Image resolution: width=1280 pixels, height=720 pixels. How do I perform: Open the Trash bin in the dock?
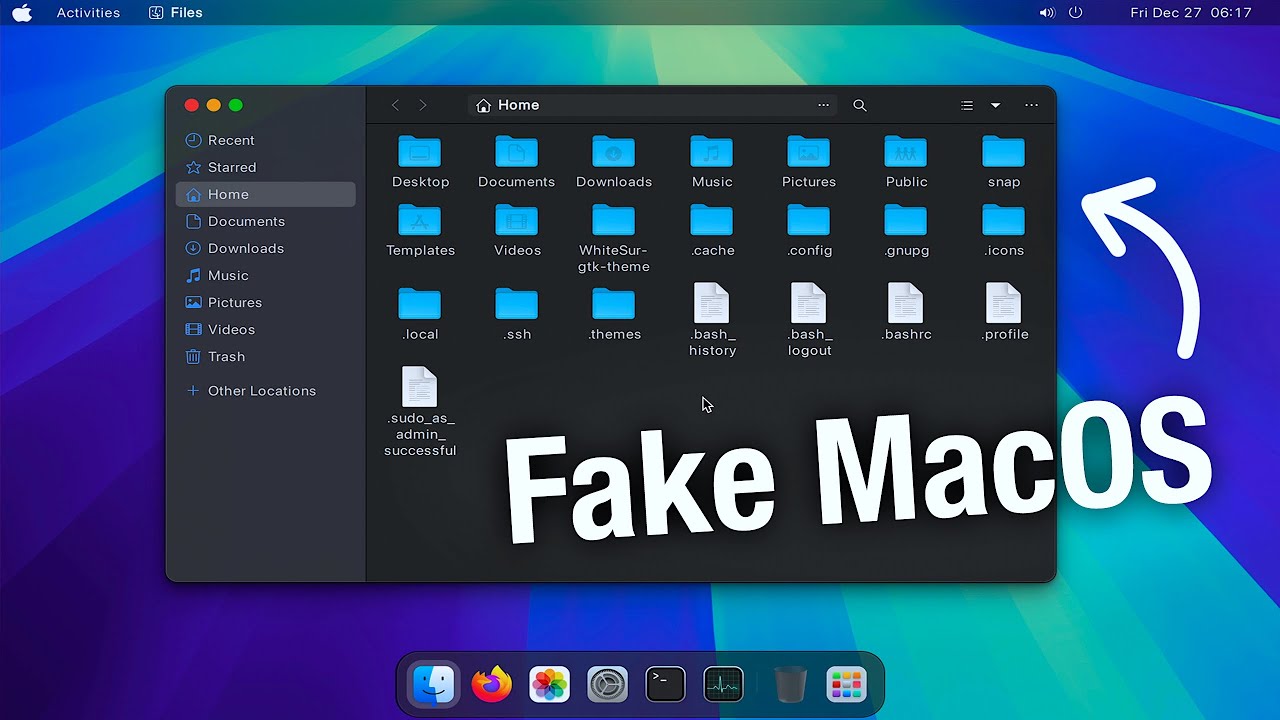pyautogui.click(x=790, y=685)
